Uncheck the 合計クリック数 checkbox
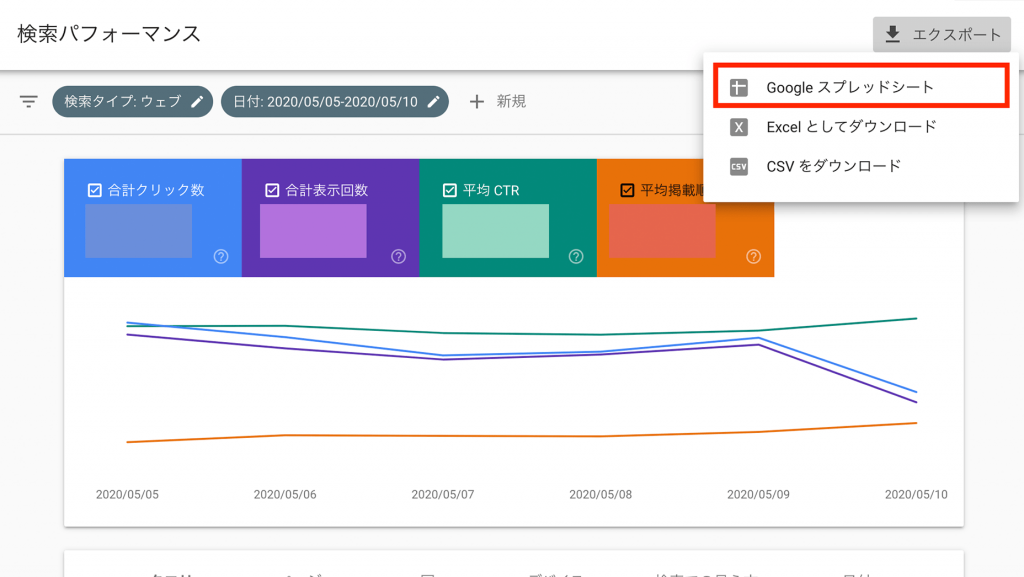 (95, 190)
